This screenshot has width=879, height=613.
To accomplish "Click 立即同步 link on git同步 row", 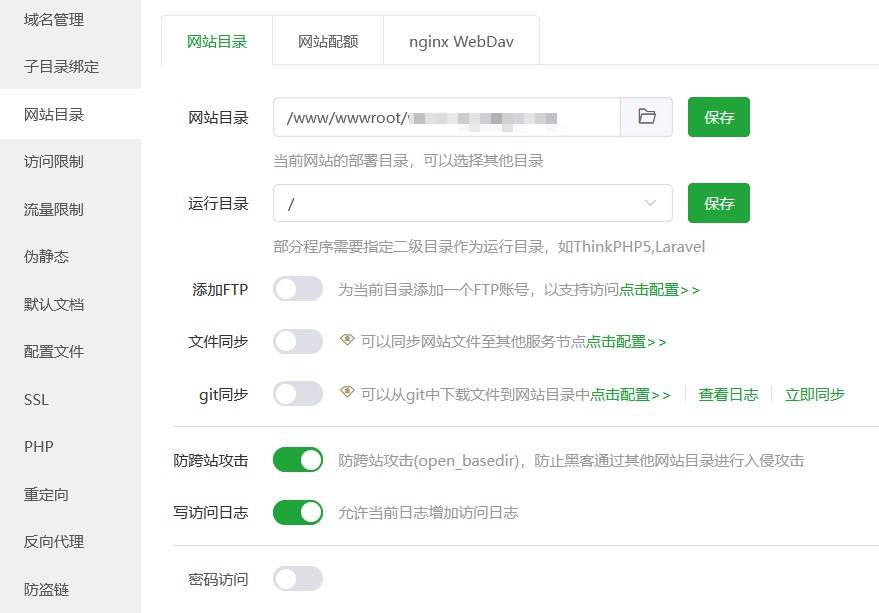I will [815, 395].
